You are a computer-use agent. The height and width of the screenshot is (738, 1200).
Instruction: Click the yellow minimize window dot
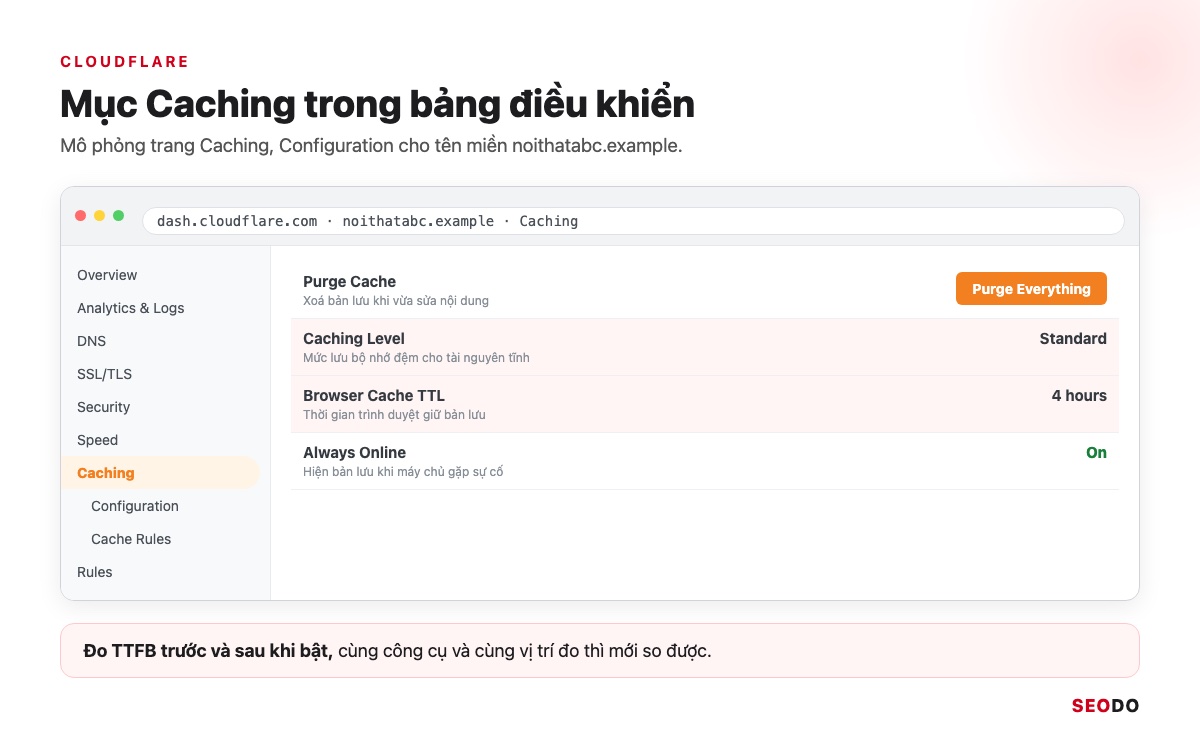[x=100, y=215]
